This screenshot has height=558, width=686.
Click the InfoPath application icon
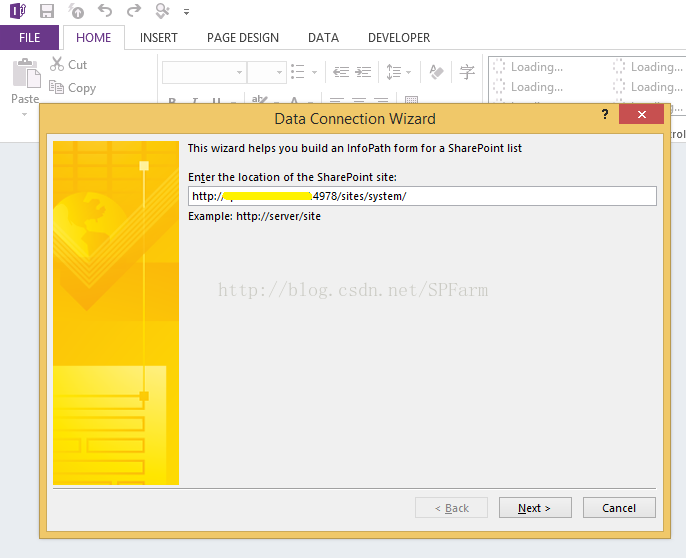point(18,11)
